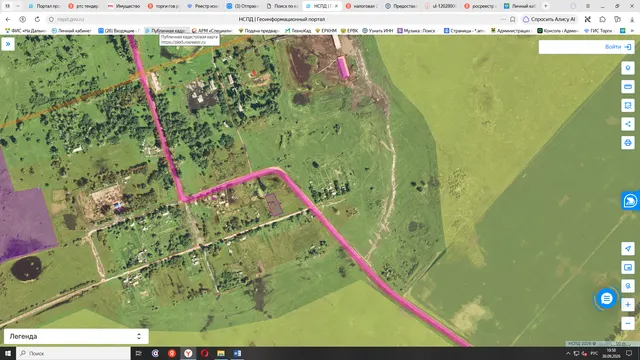Viewport: 640px width, 360px height.
Task: Open the ЕРВК bookmark
Action: click(349, 31)
